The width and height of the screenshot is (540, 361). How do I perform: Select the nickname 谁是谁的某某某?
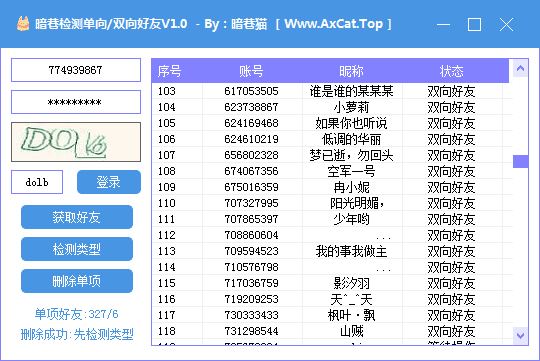(351, 91)
